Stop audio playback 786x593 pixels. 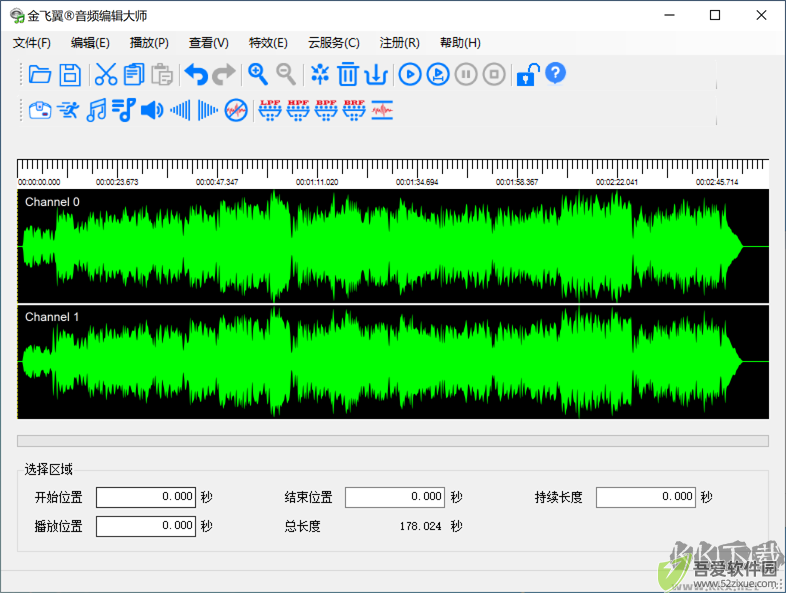tap(494, 74)
